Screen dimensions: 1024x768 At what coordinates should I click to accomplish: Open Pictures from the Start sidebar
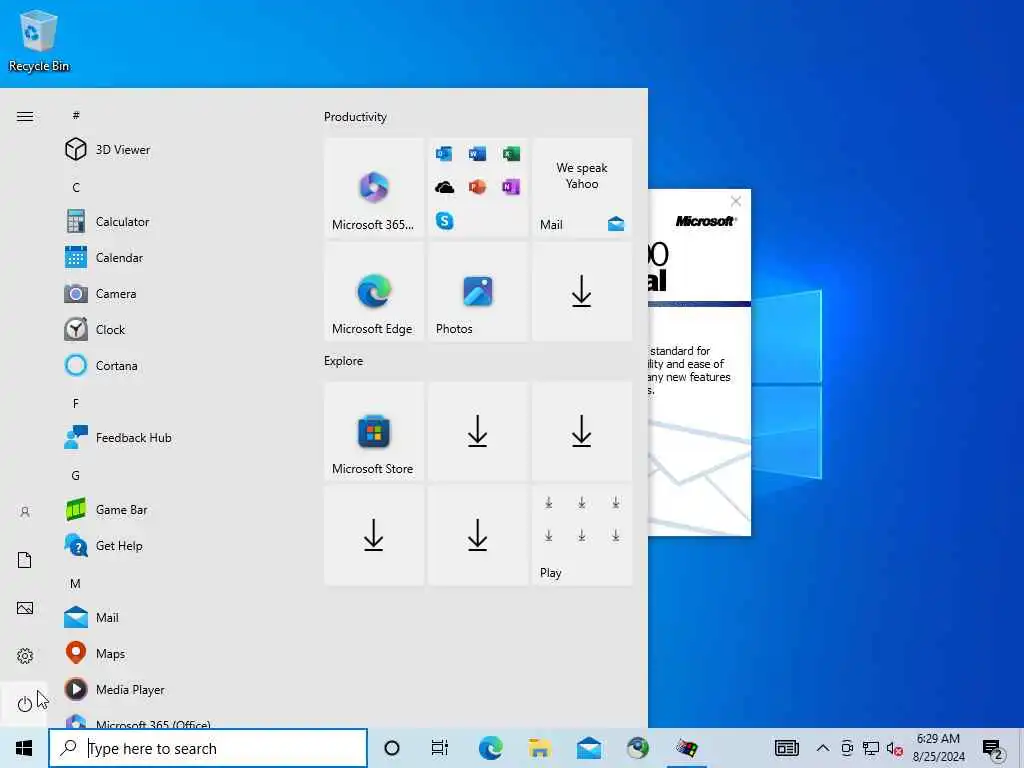tap(25, 608)
